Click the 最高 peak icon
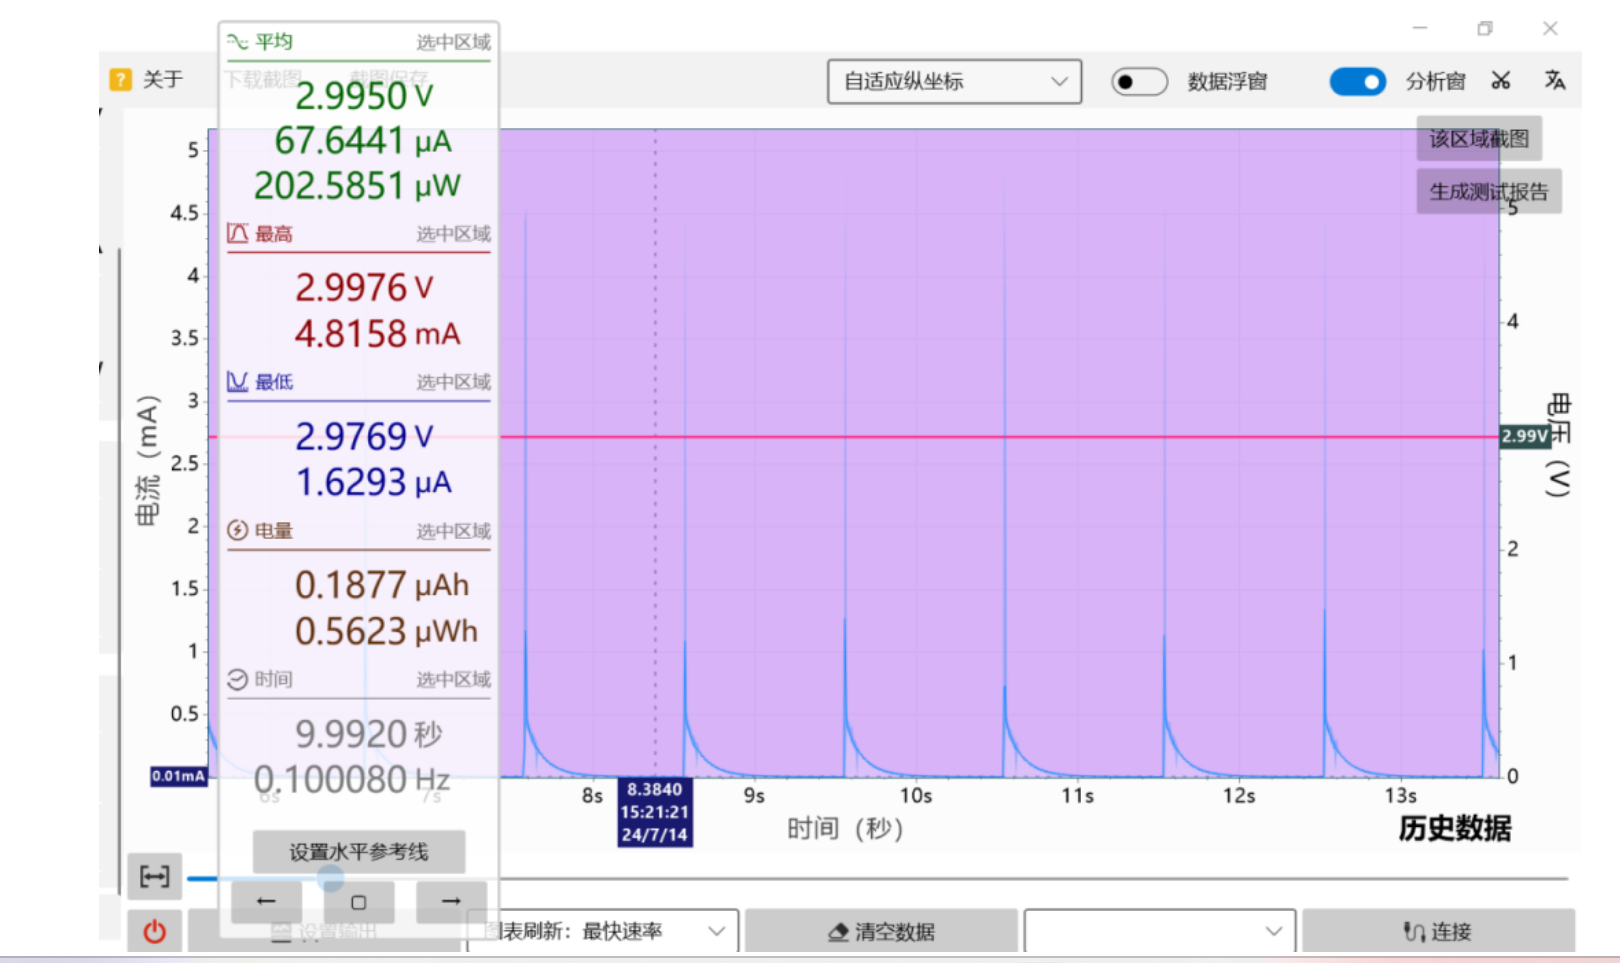The width and height of the screenshot is (1620, 963). tap(237, 233)
